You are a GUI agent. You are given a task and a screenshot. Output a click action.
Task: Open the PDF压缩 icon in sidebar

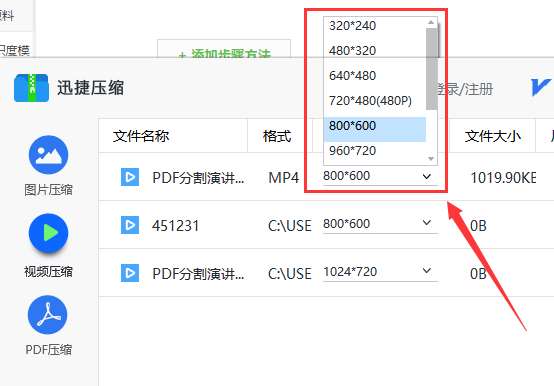tap(48, 315)
